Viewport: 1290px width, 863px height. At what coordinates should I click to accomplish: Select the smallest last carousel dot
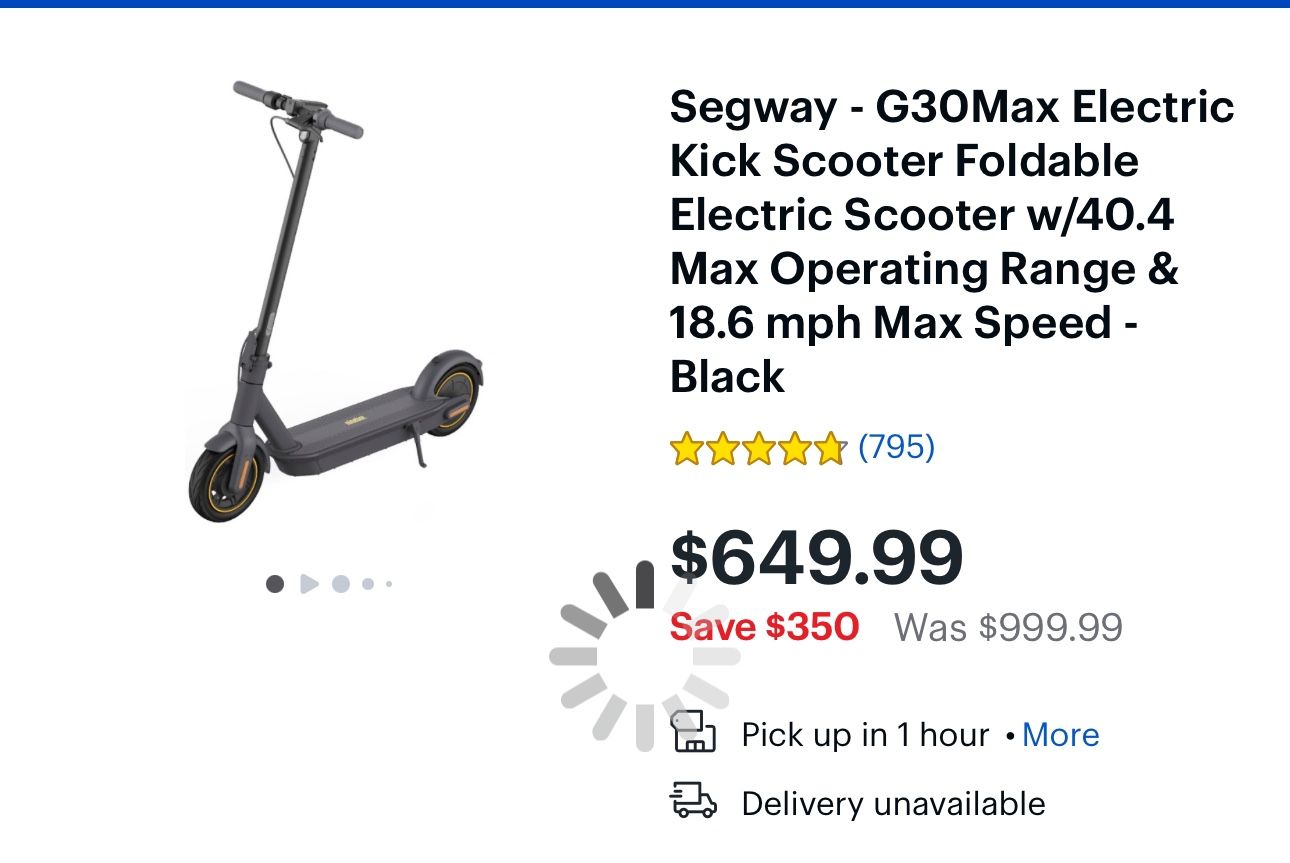coord(389,584)
